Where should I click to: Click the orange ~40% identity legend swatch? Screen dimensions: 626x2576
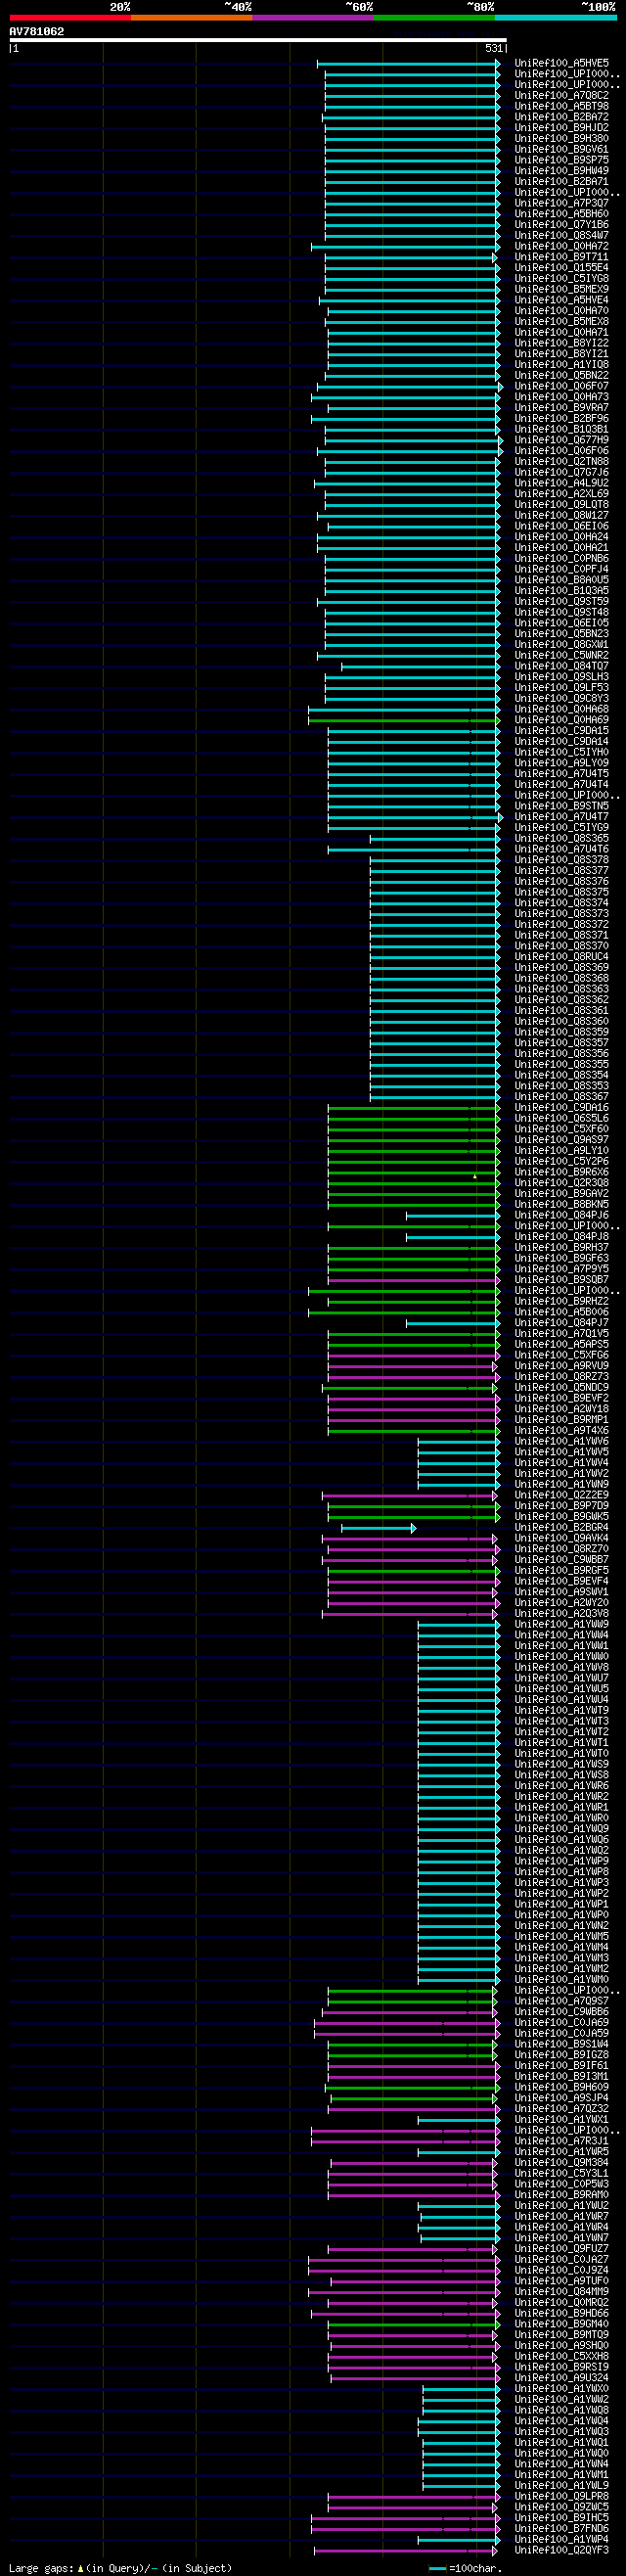[192, 17]
